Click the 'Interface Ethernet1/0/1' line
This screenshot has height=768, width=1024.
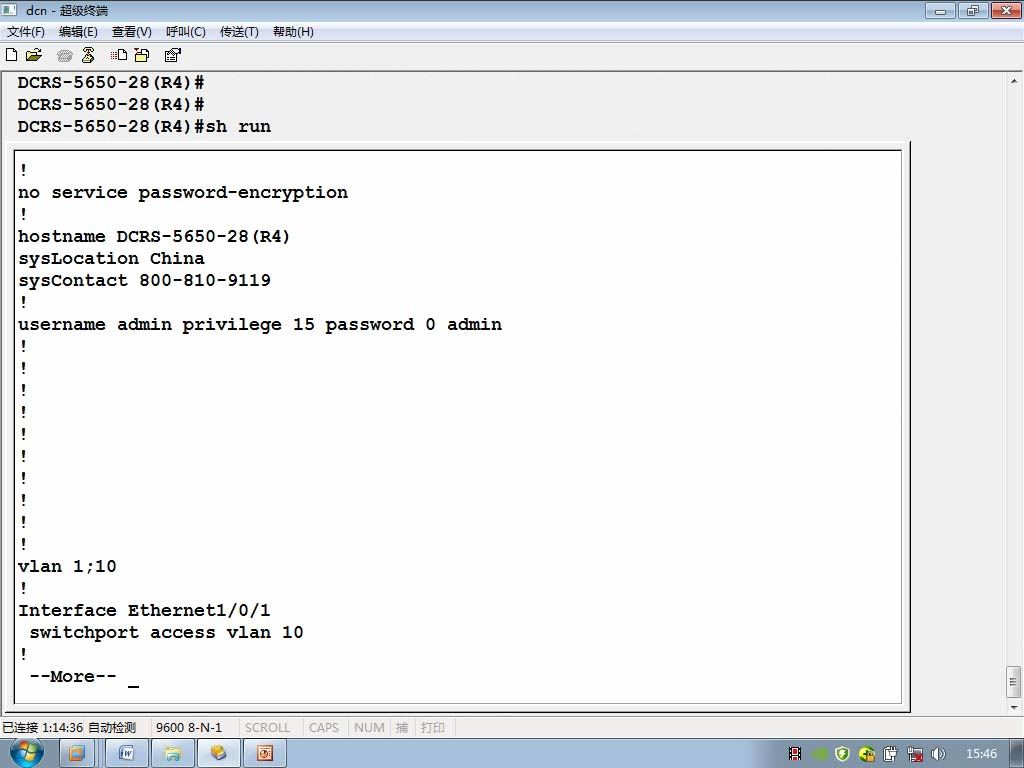tap(144, 611)
